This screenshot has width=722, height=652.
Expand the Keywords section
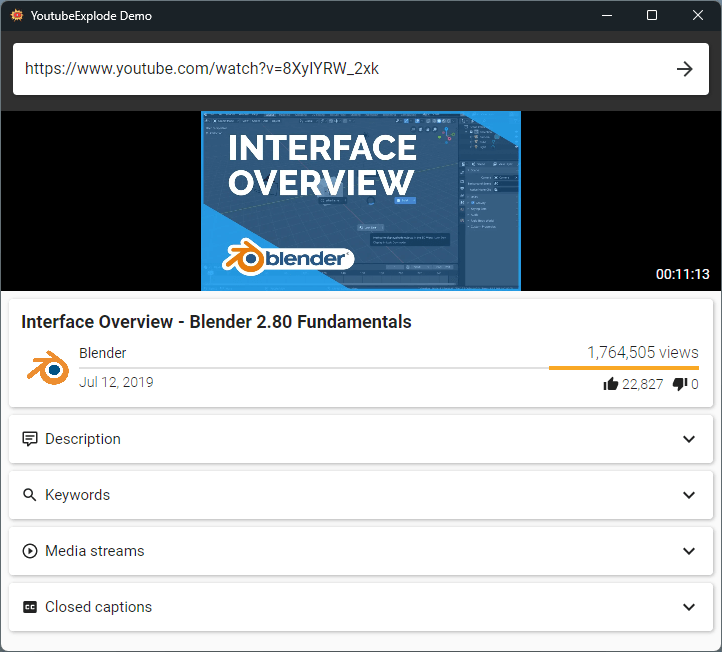pos(361,495)
